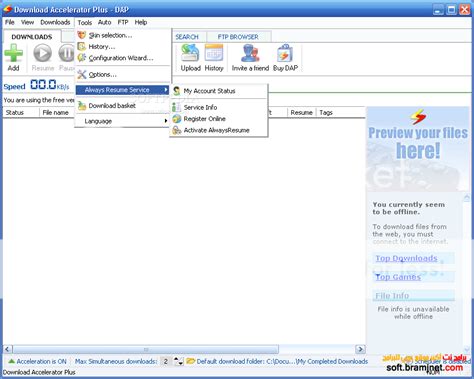Sort by the File name column header

57,113
